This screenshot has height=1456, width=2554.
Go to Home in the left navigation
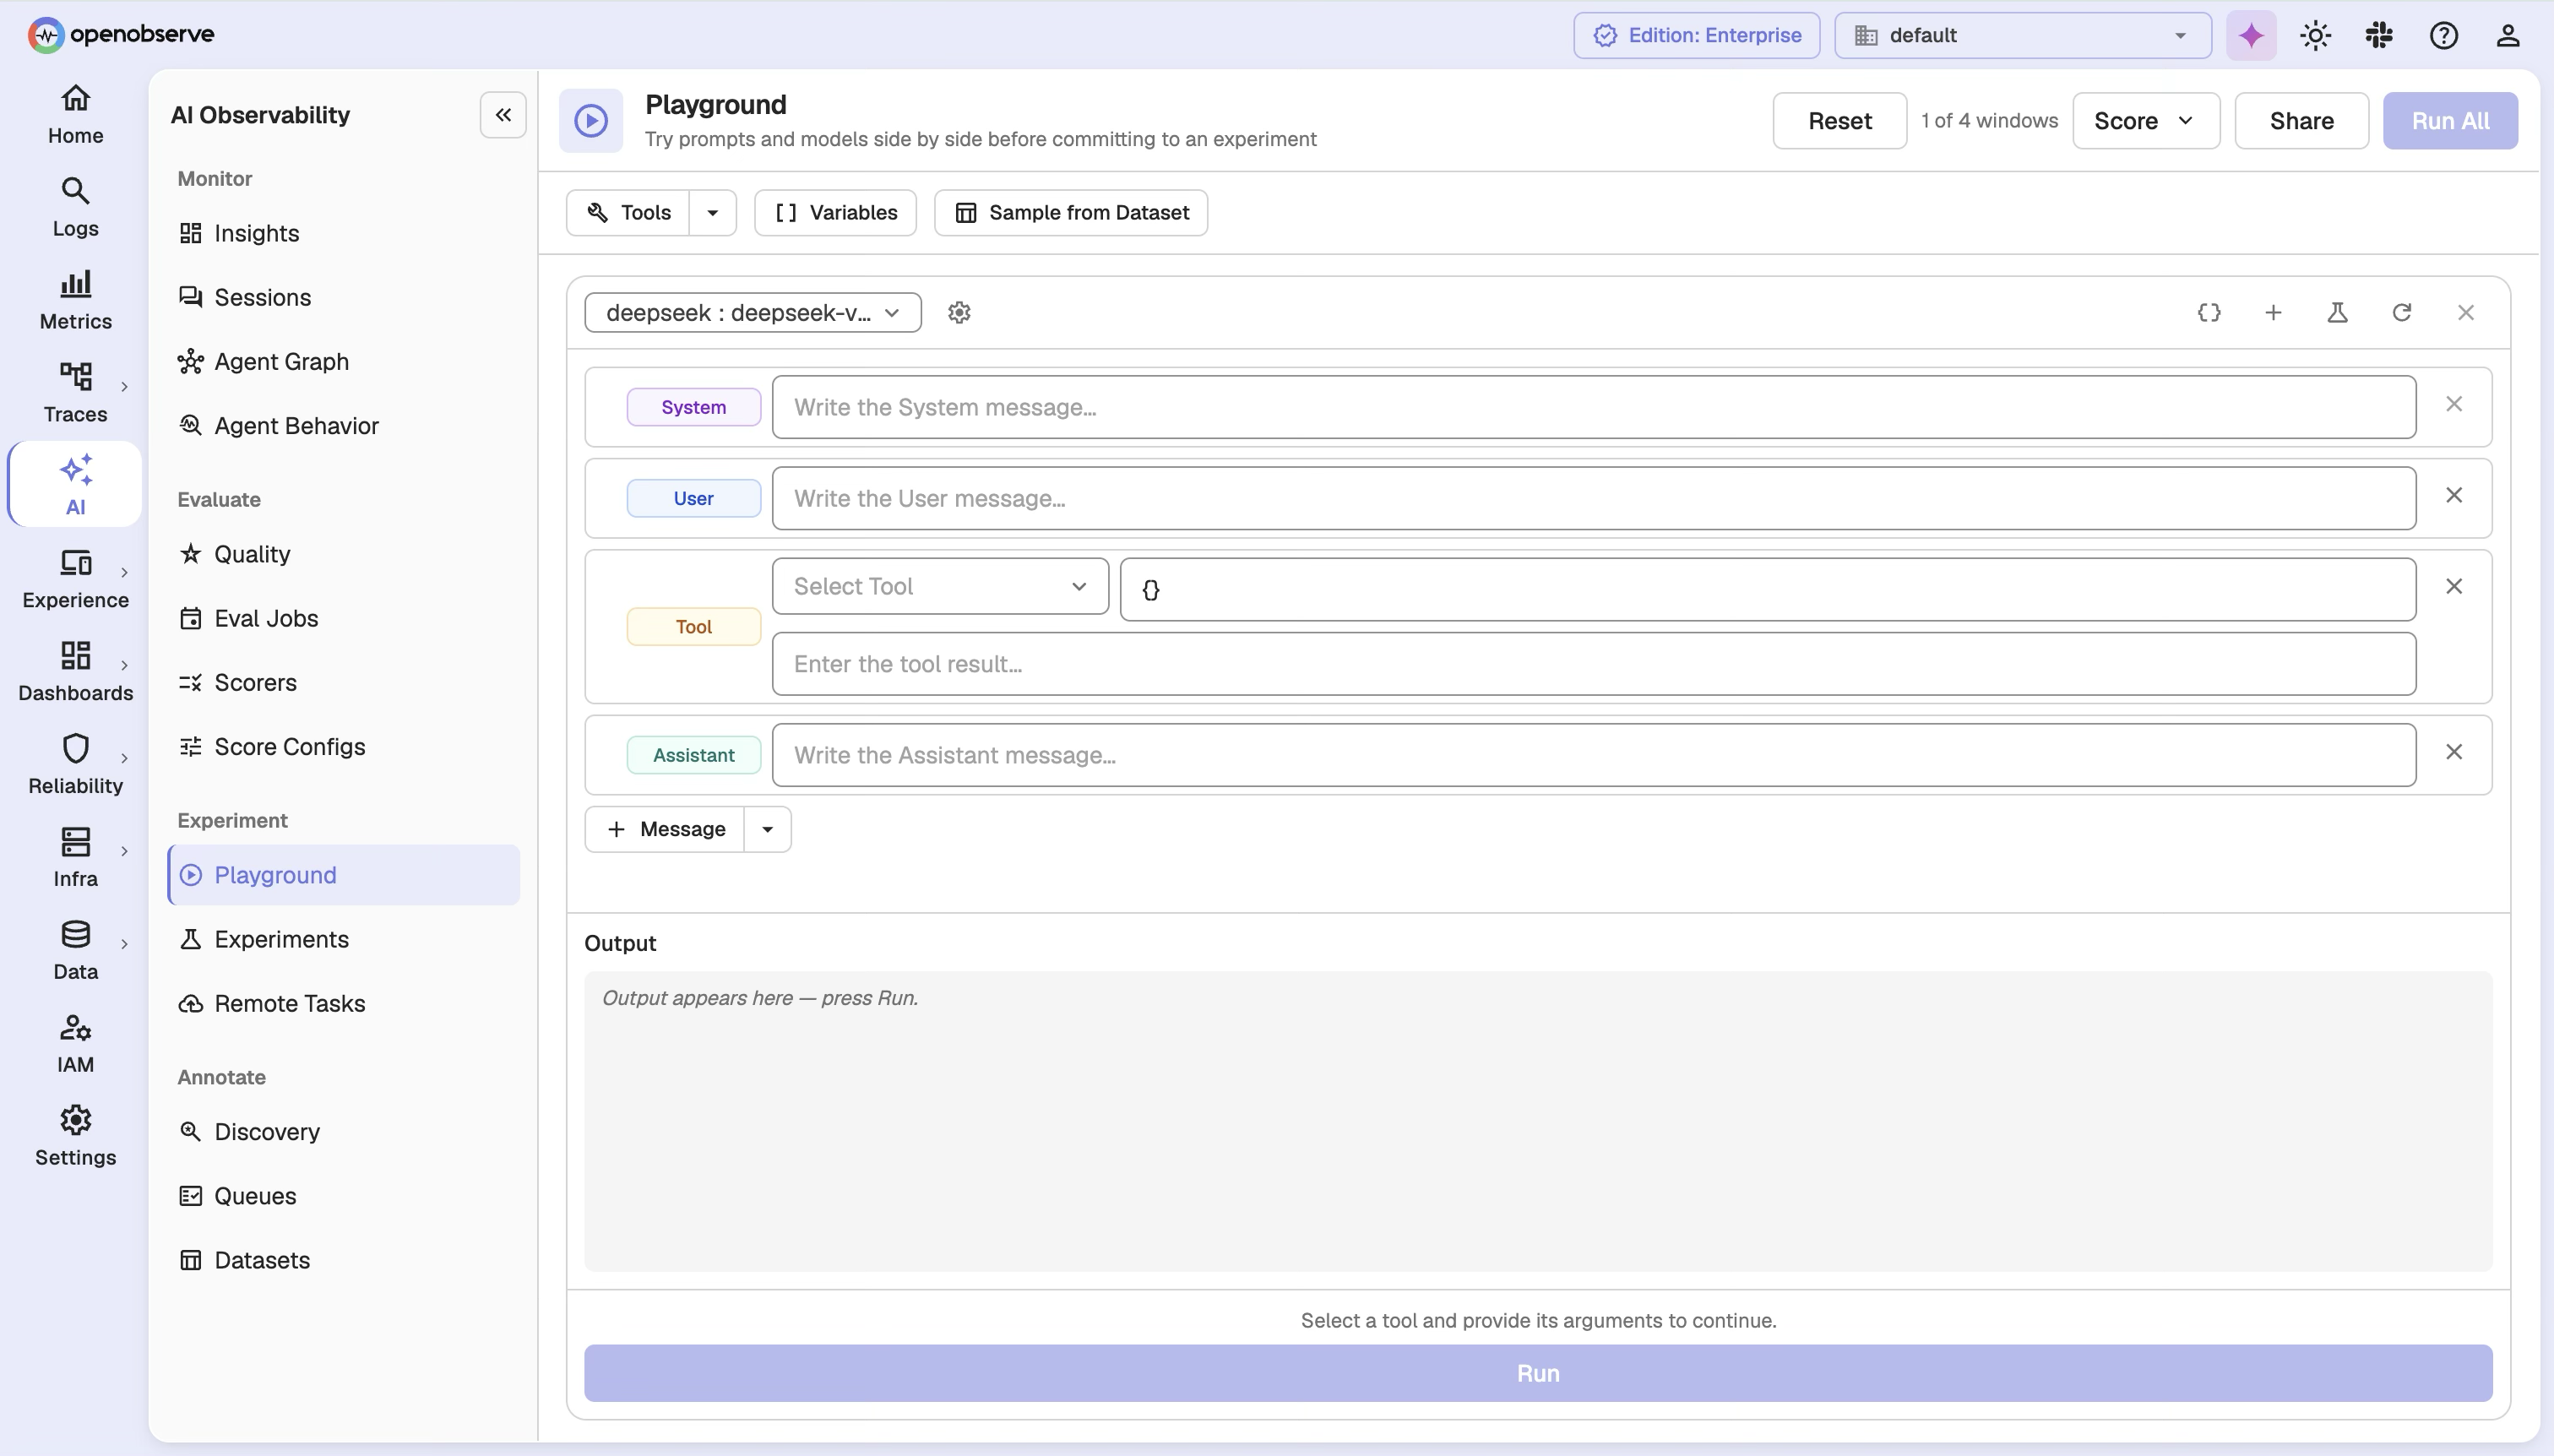[x=75, y=114]
